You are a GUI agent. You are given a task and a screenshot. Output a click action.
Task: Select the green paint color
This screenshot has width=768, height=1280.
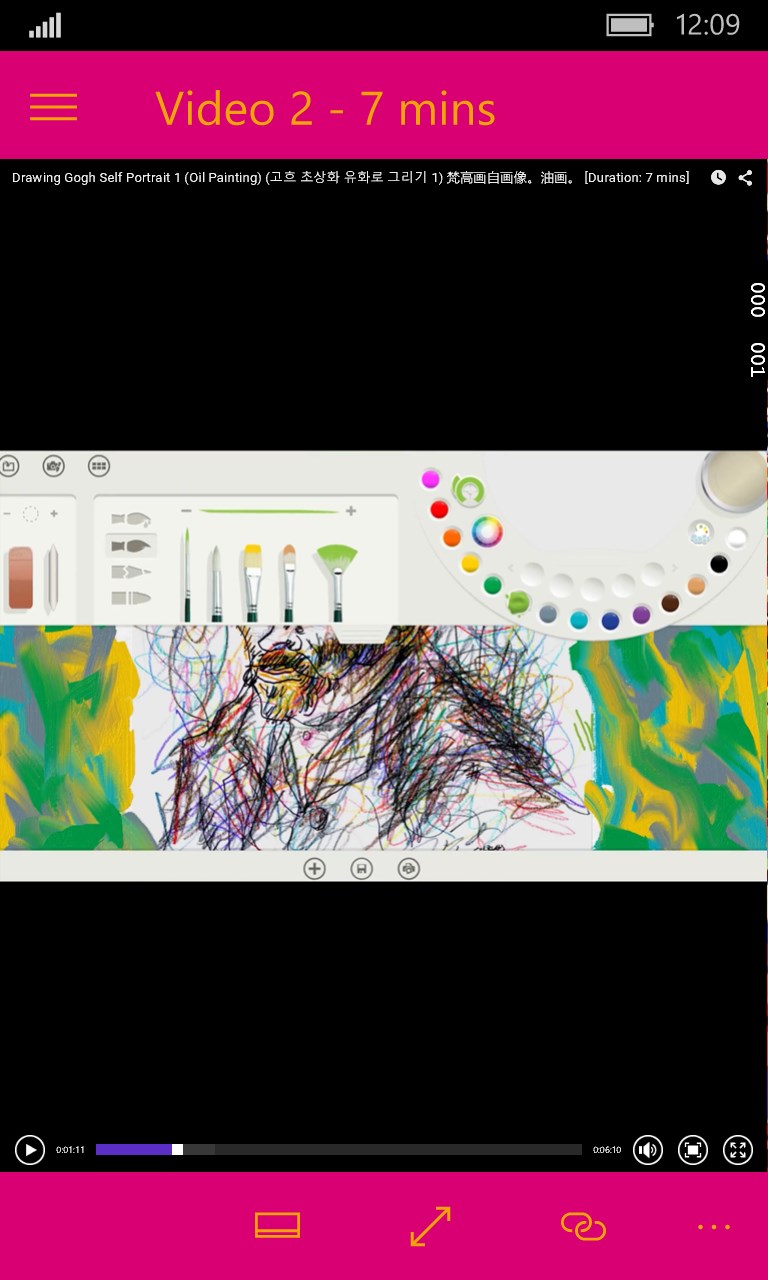(x=493, y=585)
